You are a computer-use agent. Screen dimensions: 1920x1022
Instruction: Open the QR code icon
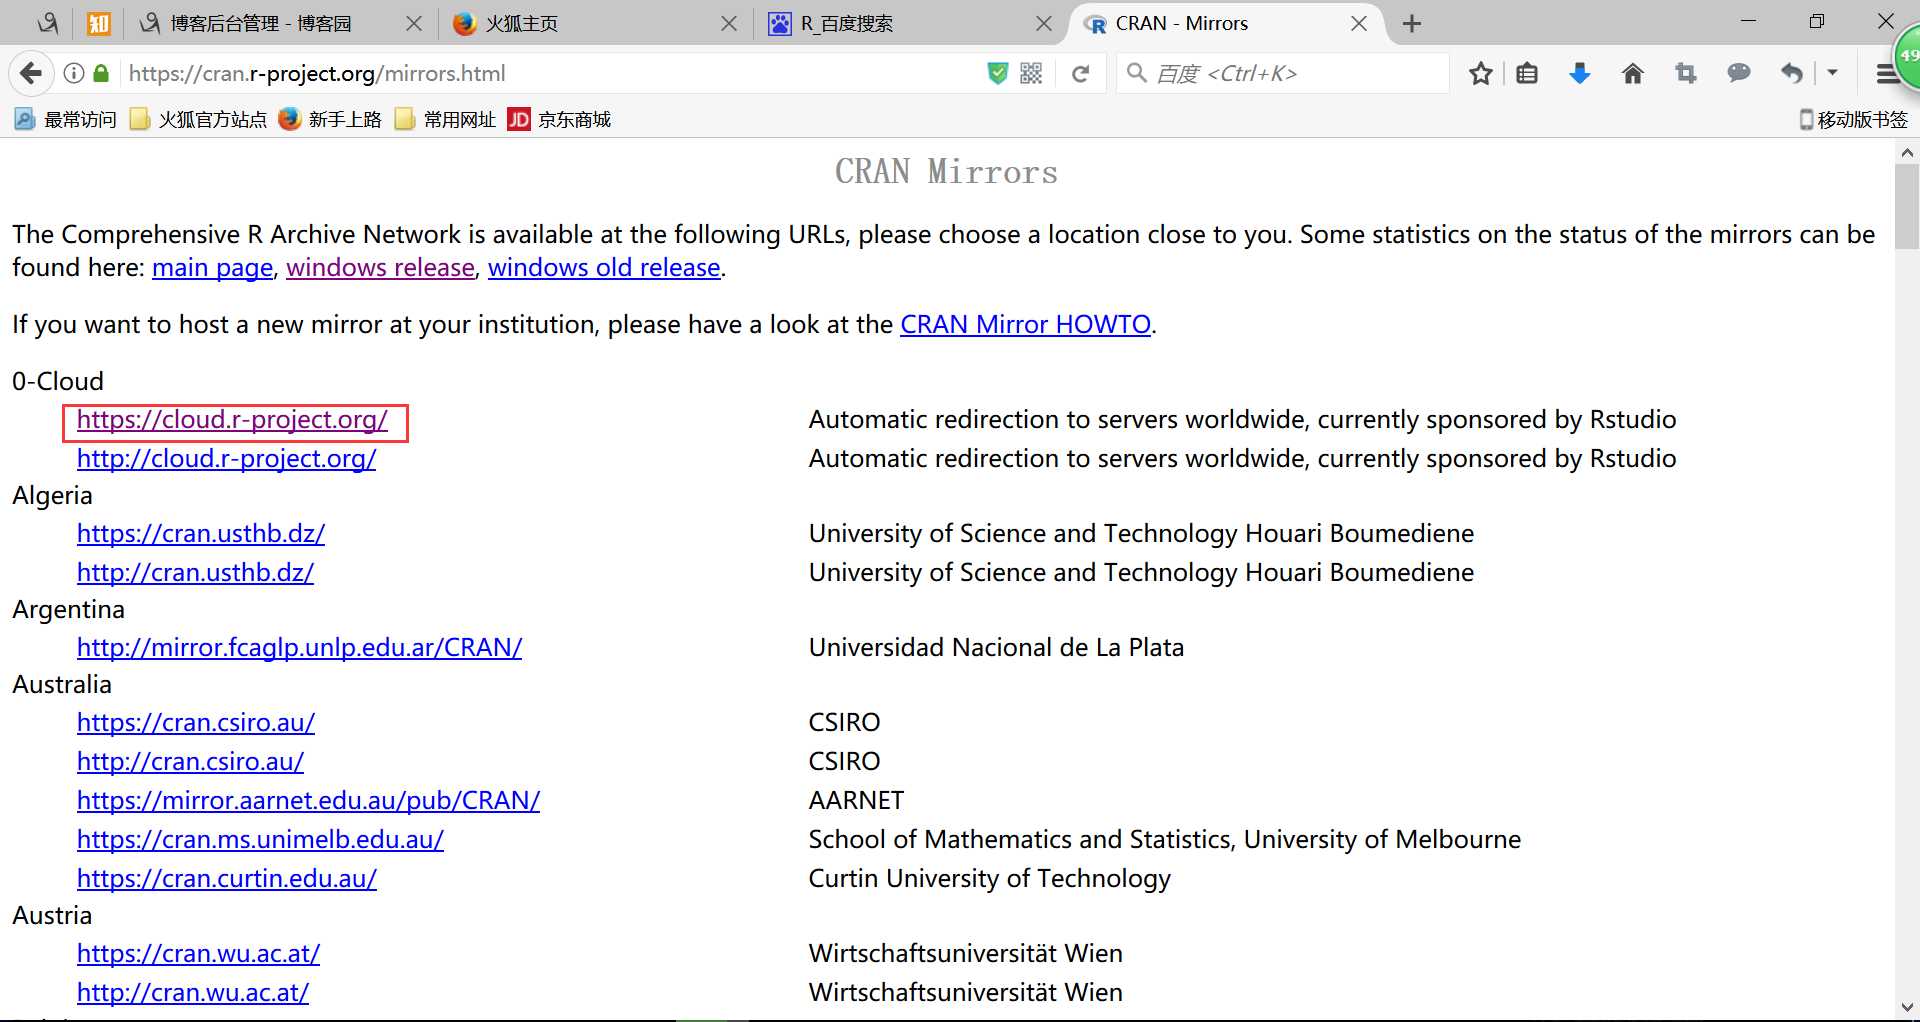tap(1031, 73)
